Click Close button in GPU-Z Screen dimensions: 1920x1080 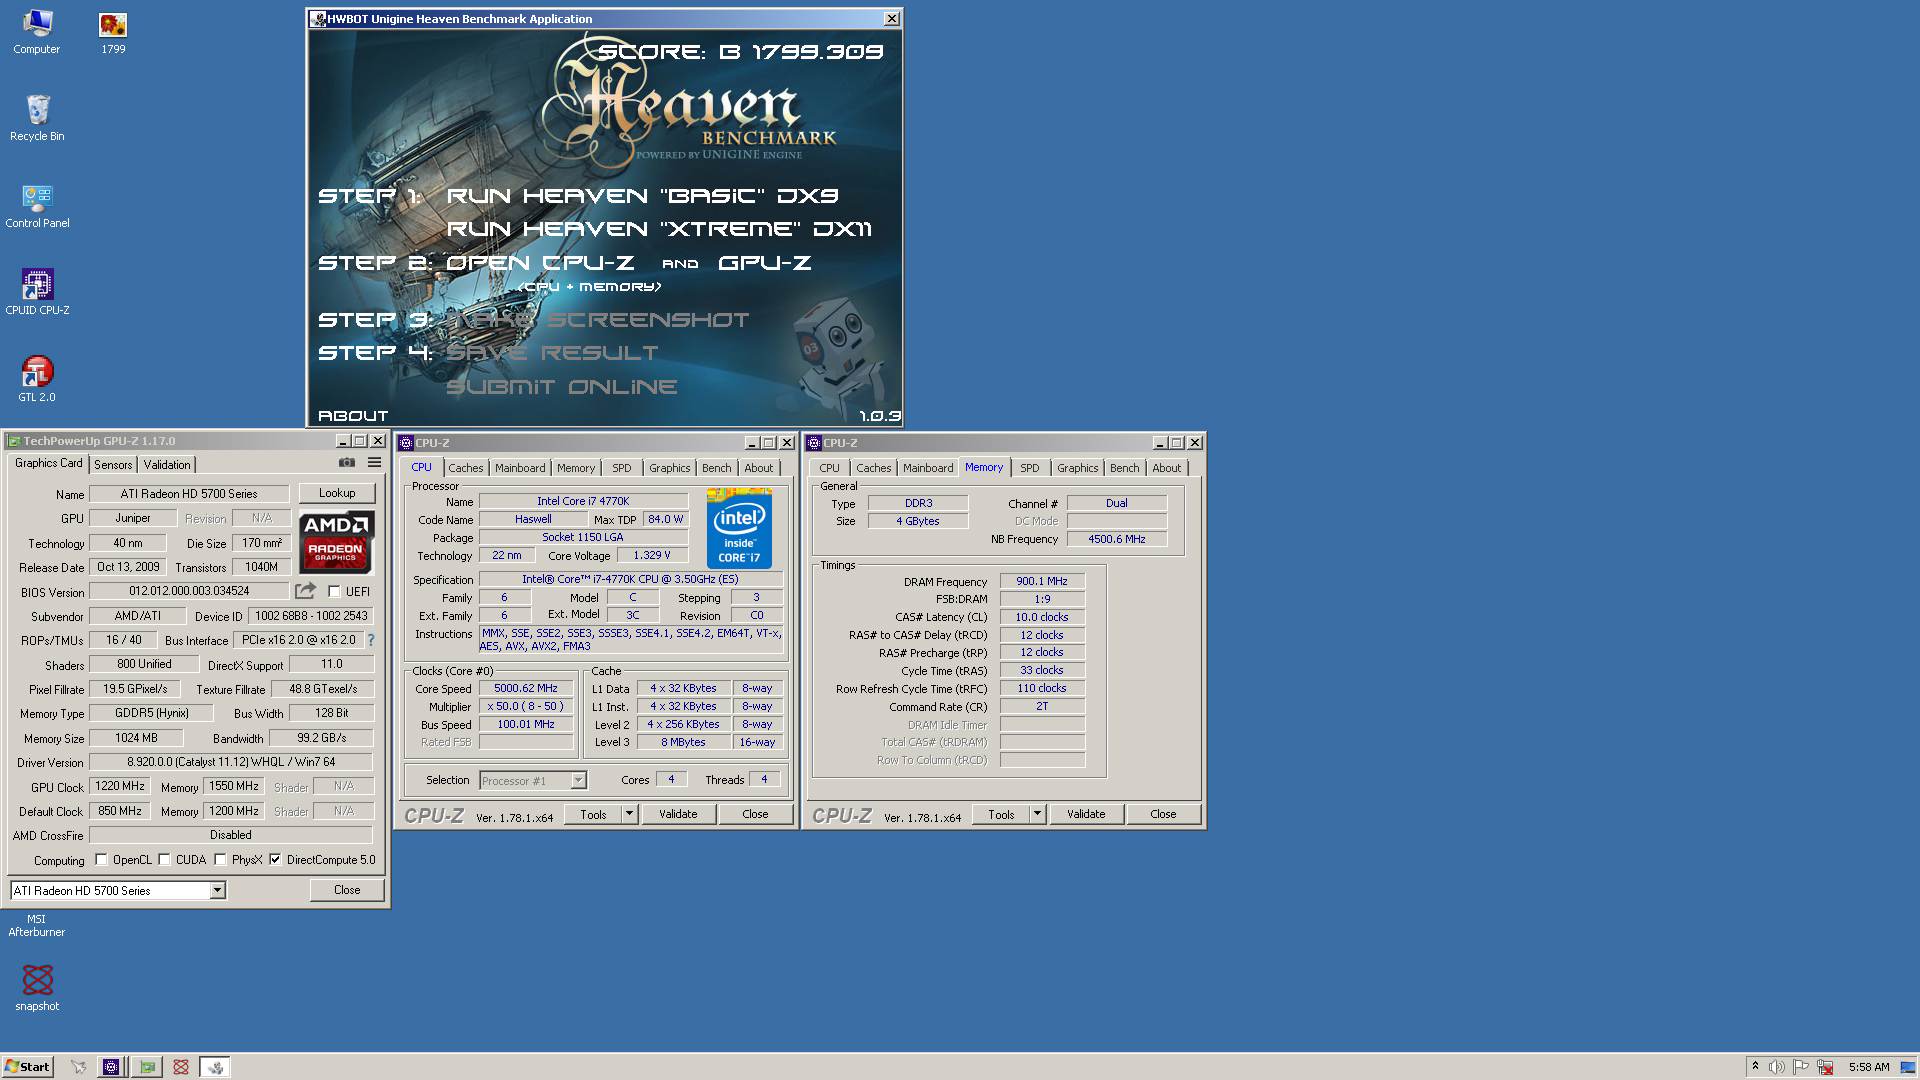(347, 890)
